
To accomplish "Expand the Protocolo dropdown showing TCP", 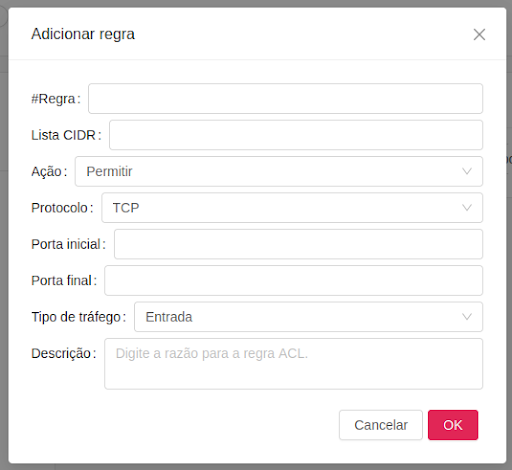I will (x=292, y=208).
